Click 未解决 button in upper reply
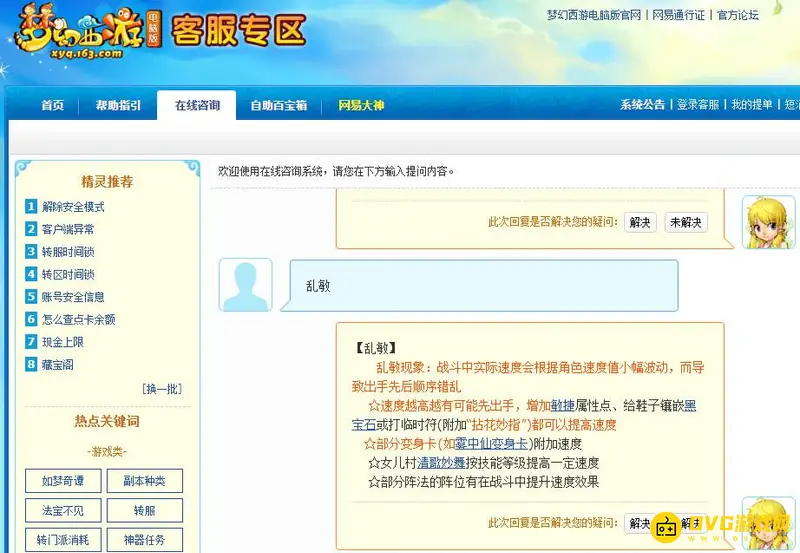The height and width of the screenshot is (553, 800). pyautogui.click(x=686, y=222)
